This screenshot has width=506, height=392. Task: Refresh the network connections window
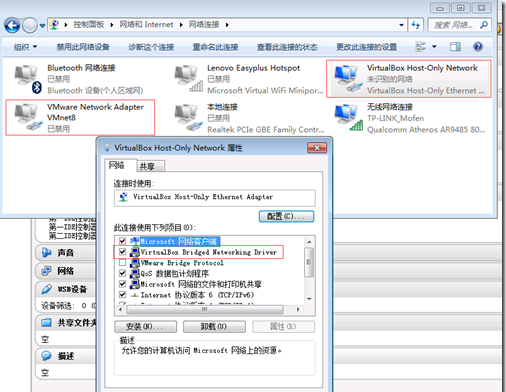416,25
